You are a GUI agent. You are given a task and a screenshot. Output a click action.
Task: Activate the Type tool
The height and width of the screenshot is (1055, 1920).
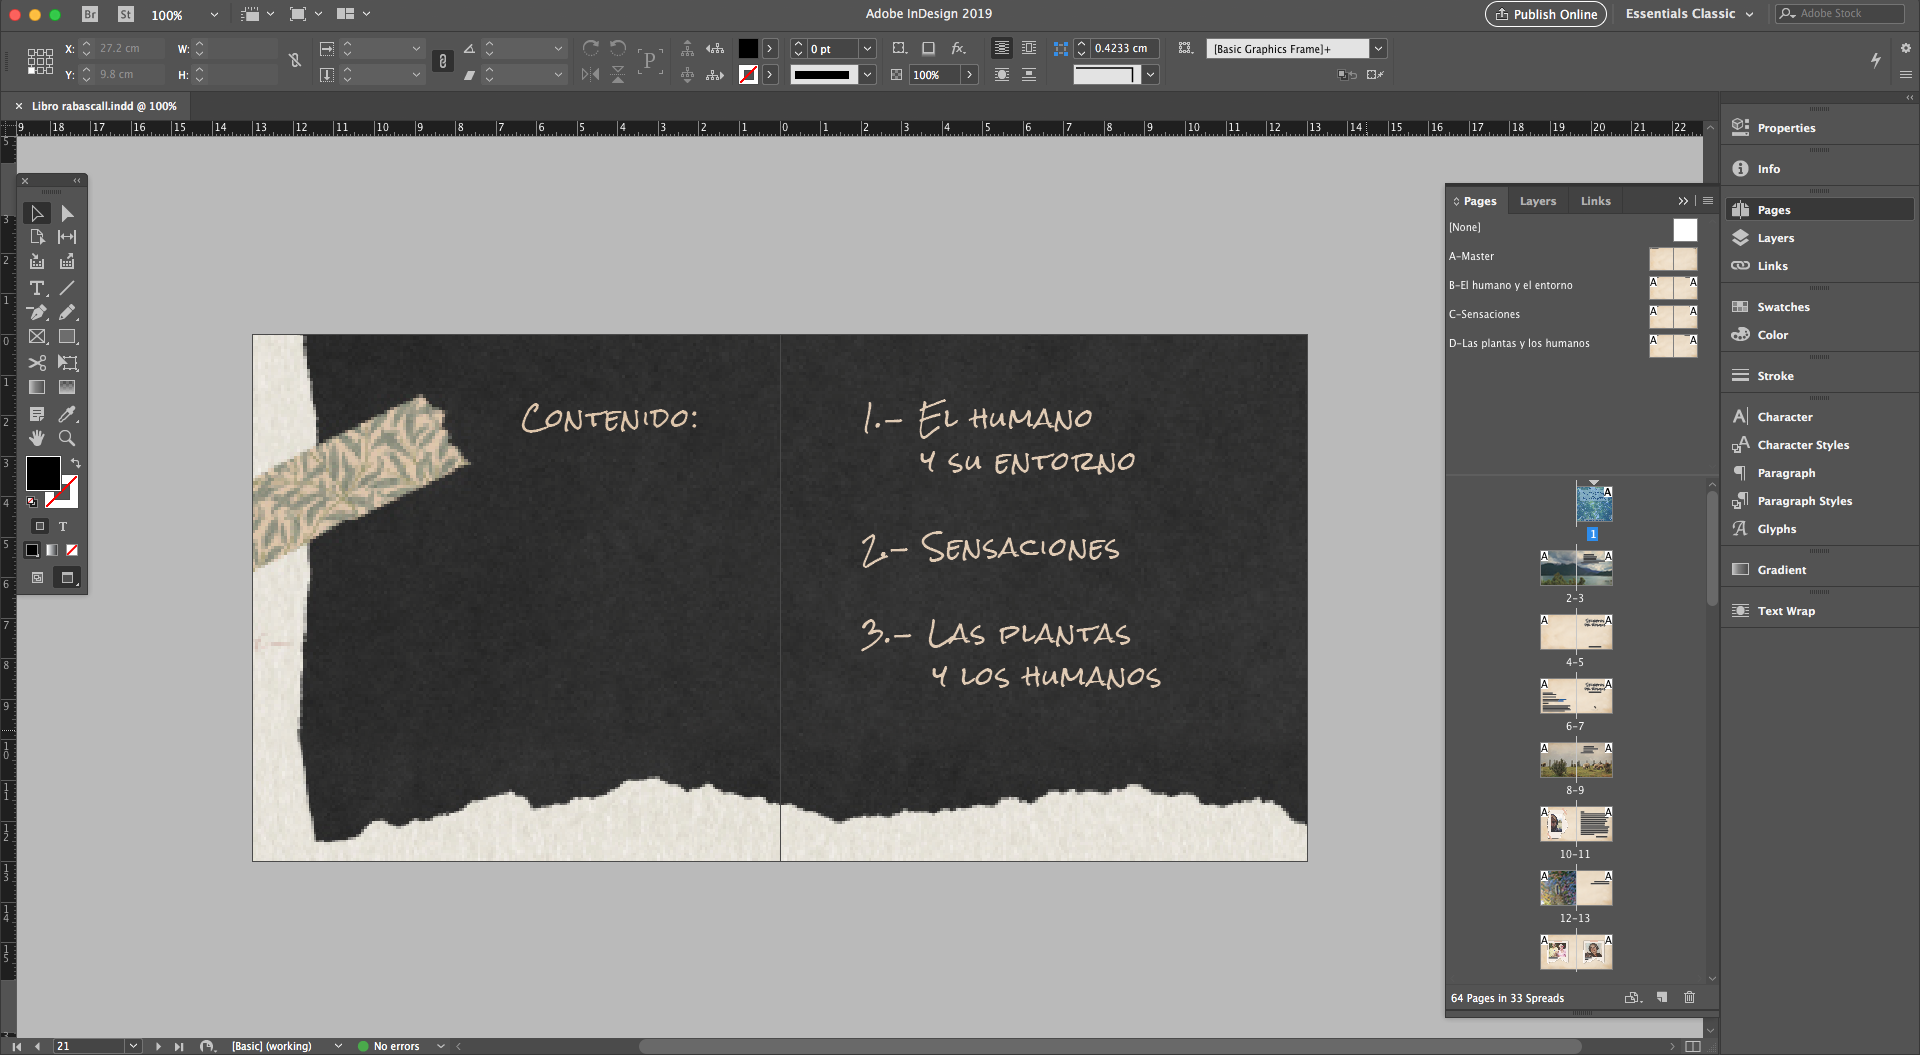[x=37, y=288]
